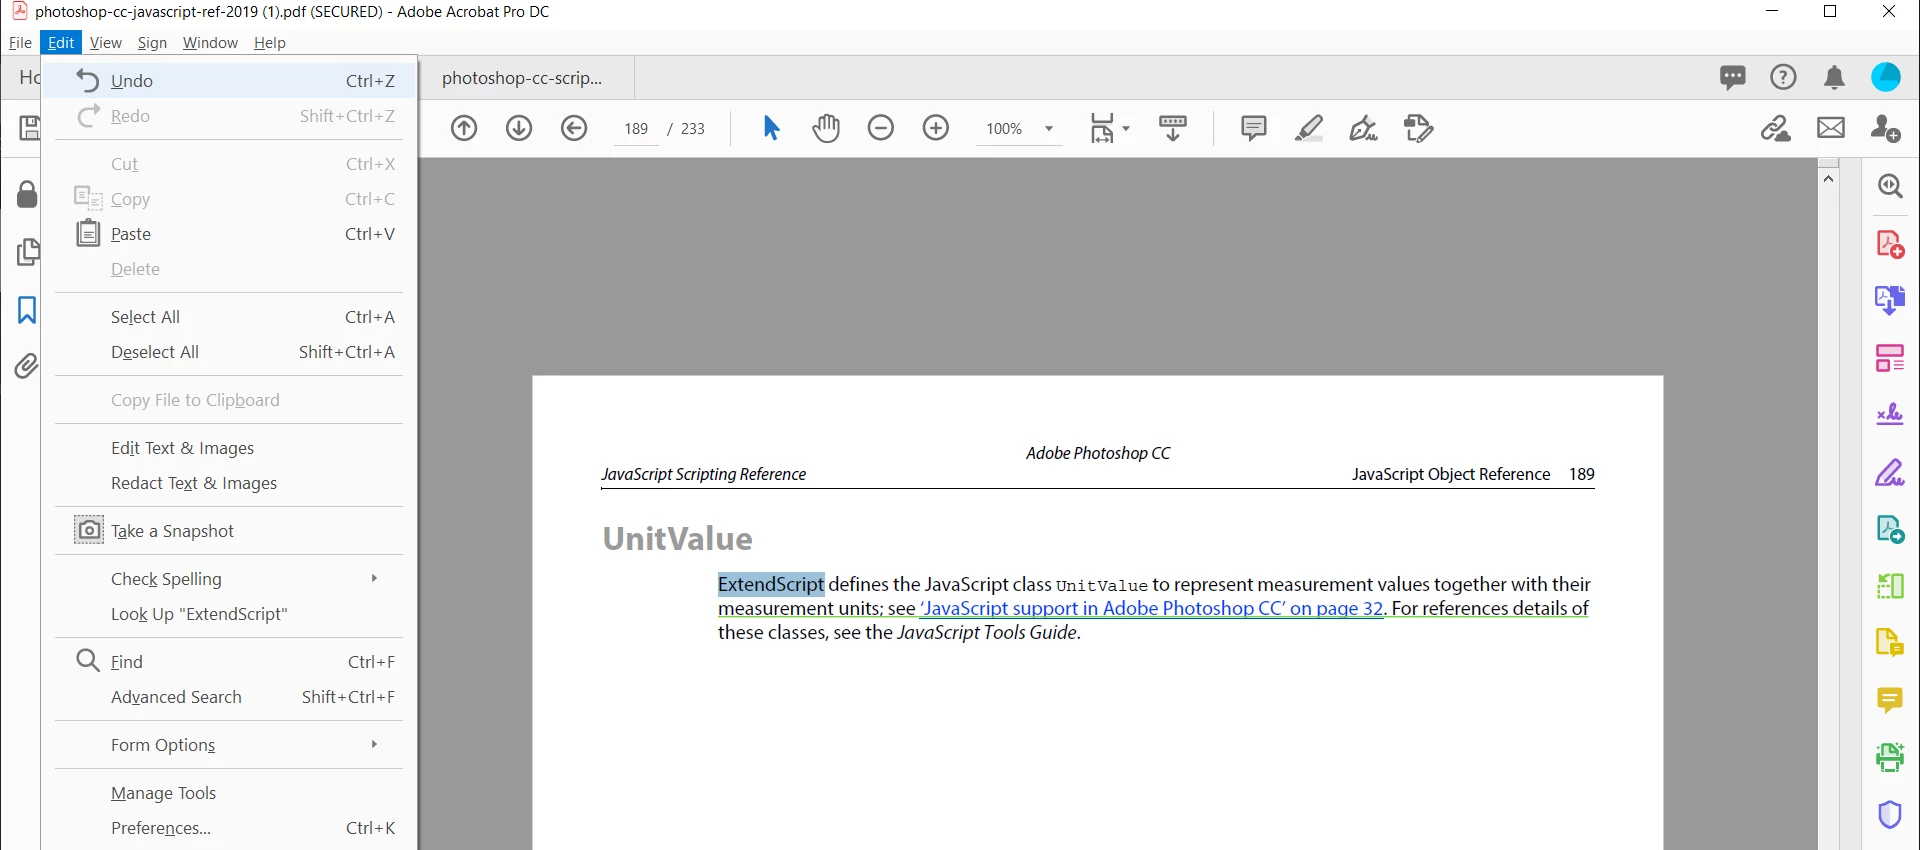Open Create PDF tool in right pane
This screenshot has width=1920, height=850.
point(1890,244)
